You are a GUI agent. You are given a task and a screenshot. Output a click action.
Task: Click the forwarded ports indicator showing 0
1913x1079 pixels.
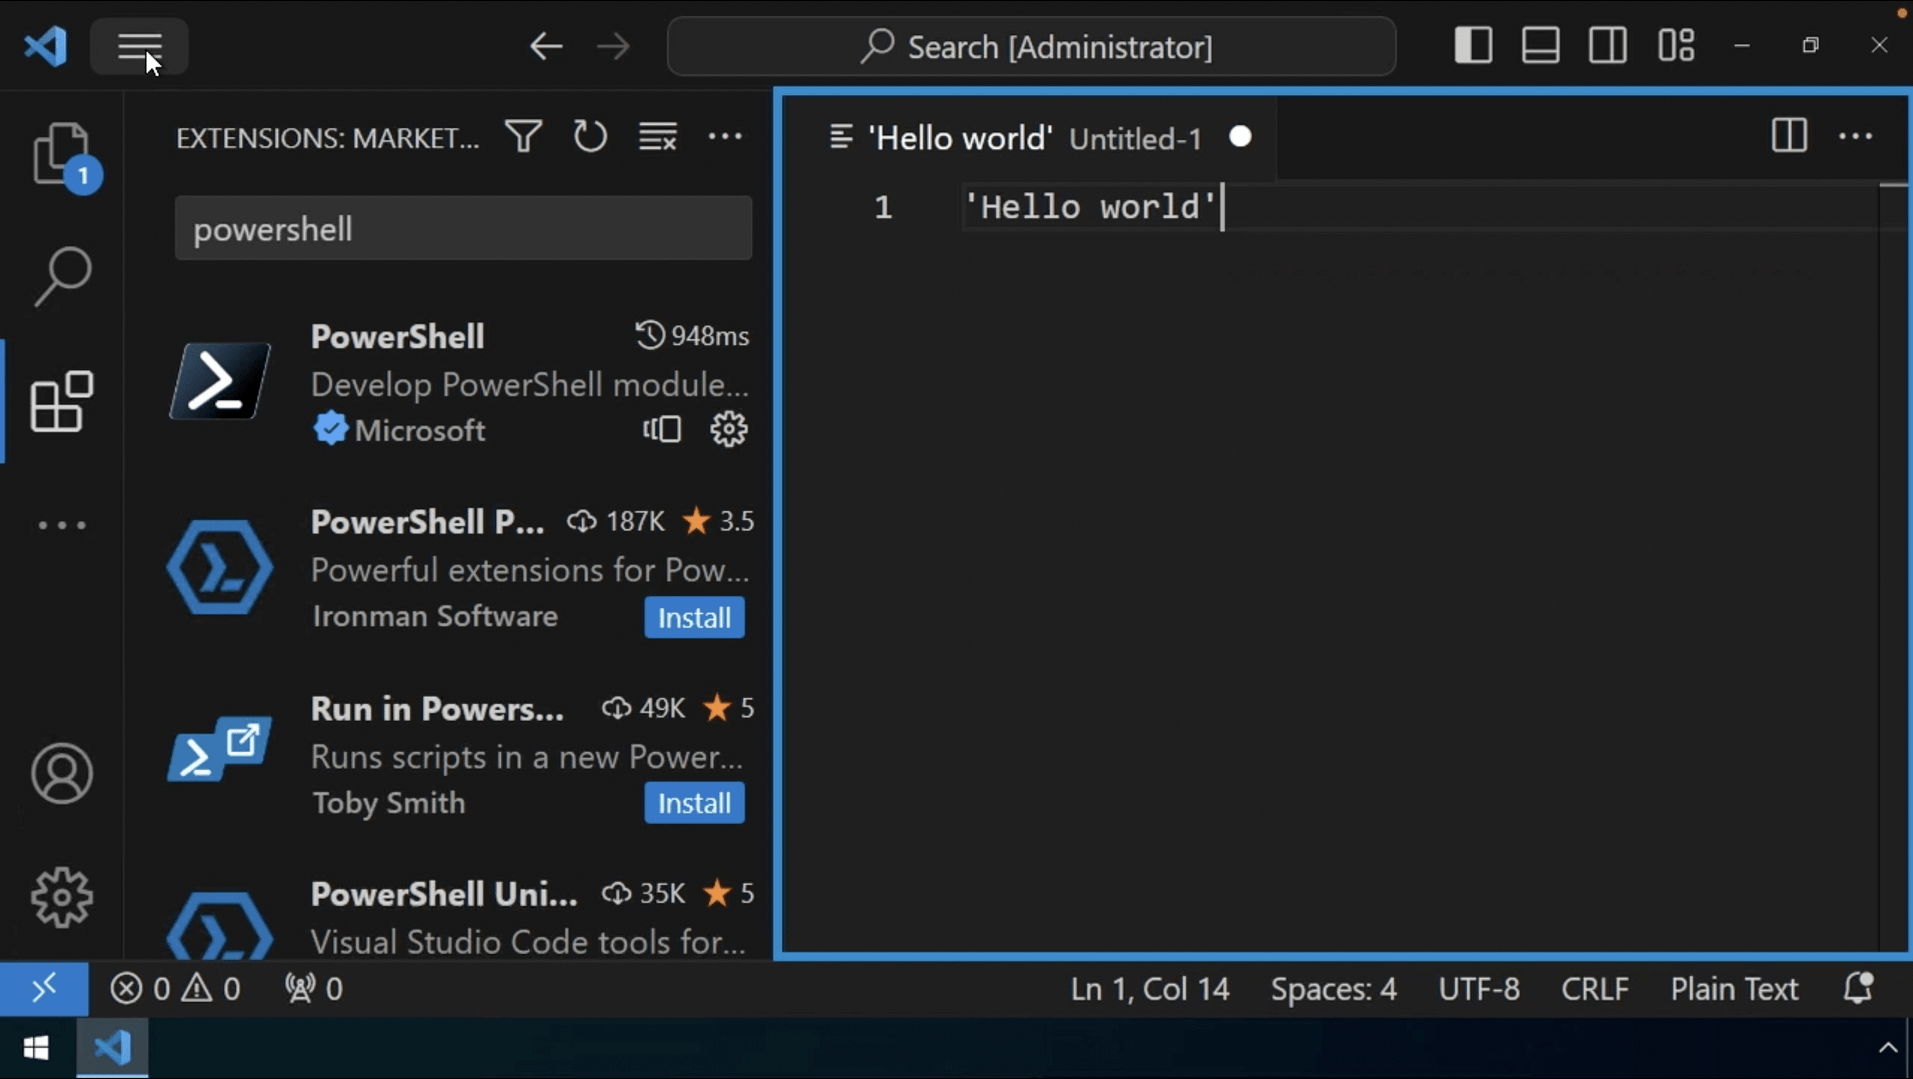(313, 989)
